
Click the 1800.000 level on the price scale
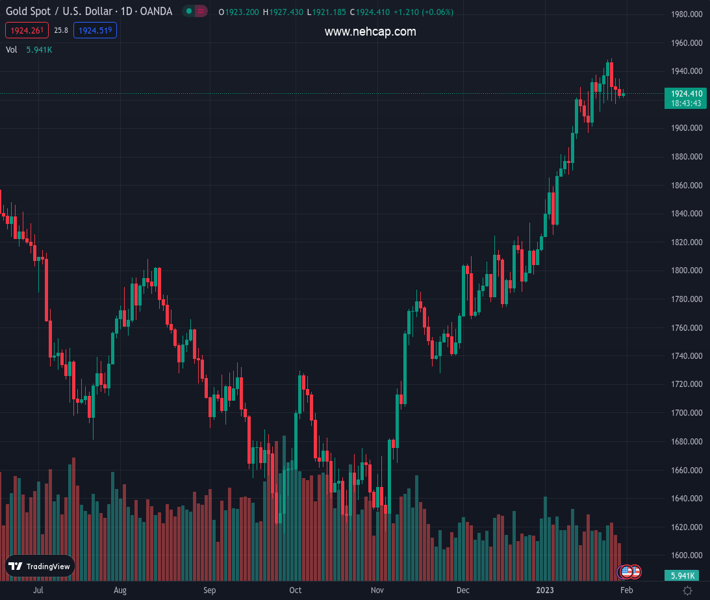[x=686, y=271]
